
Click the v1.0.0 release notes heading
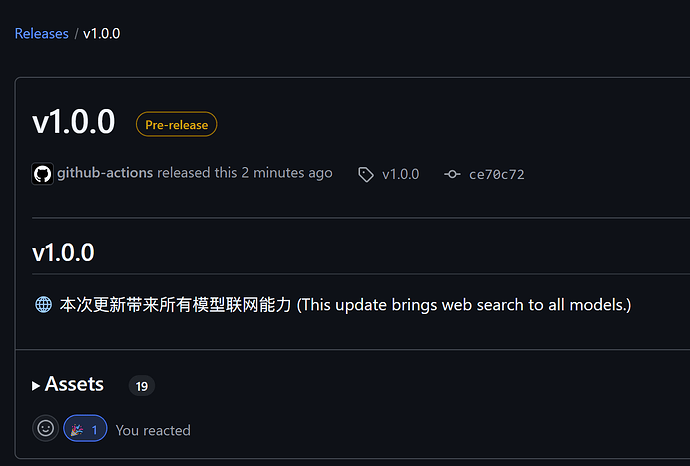(63, 253)
